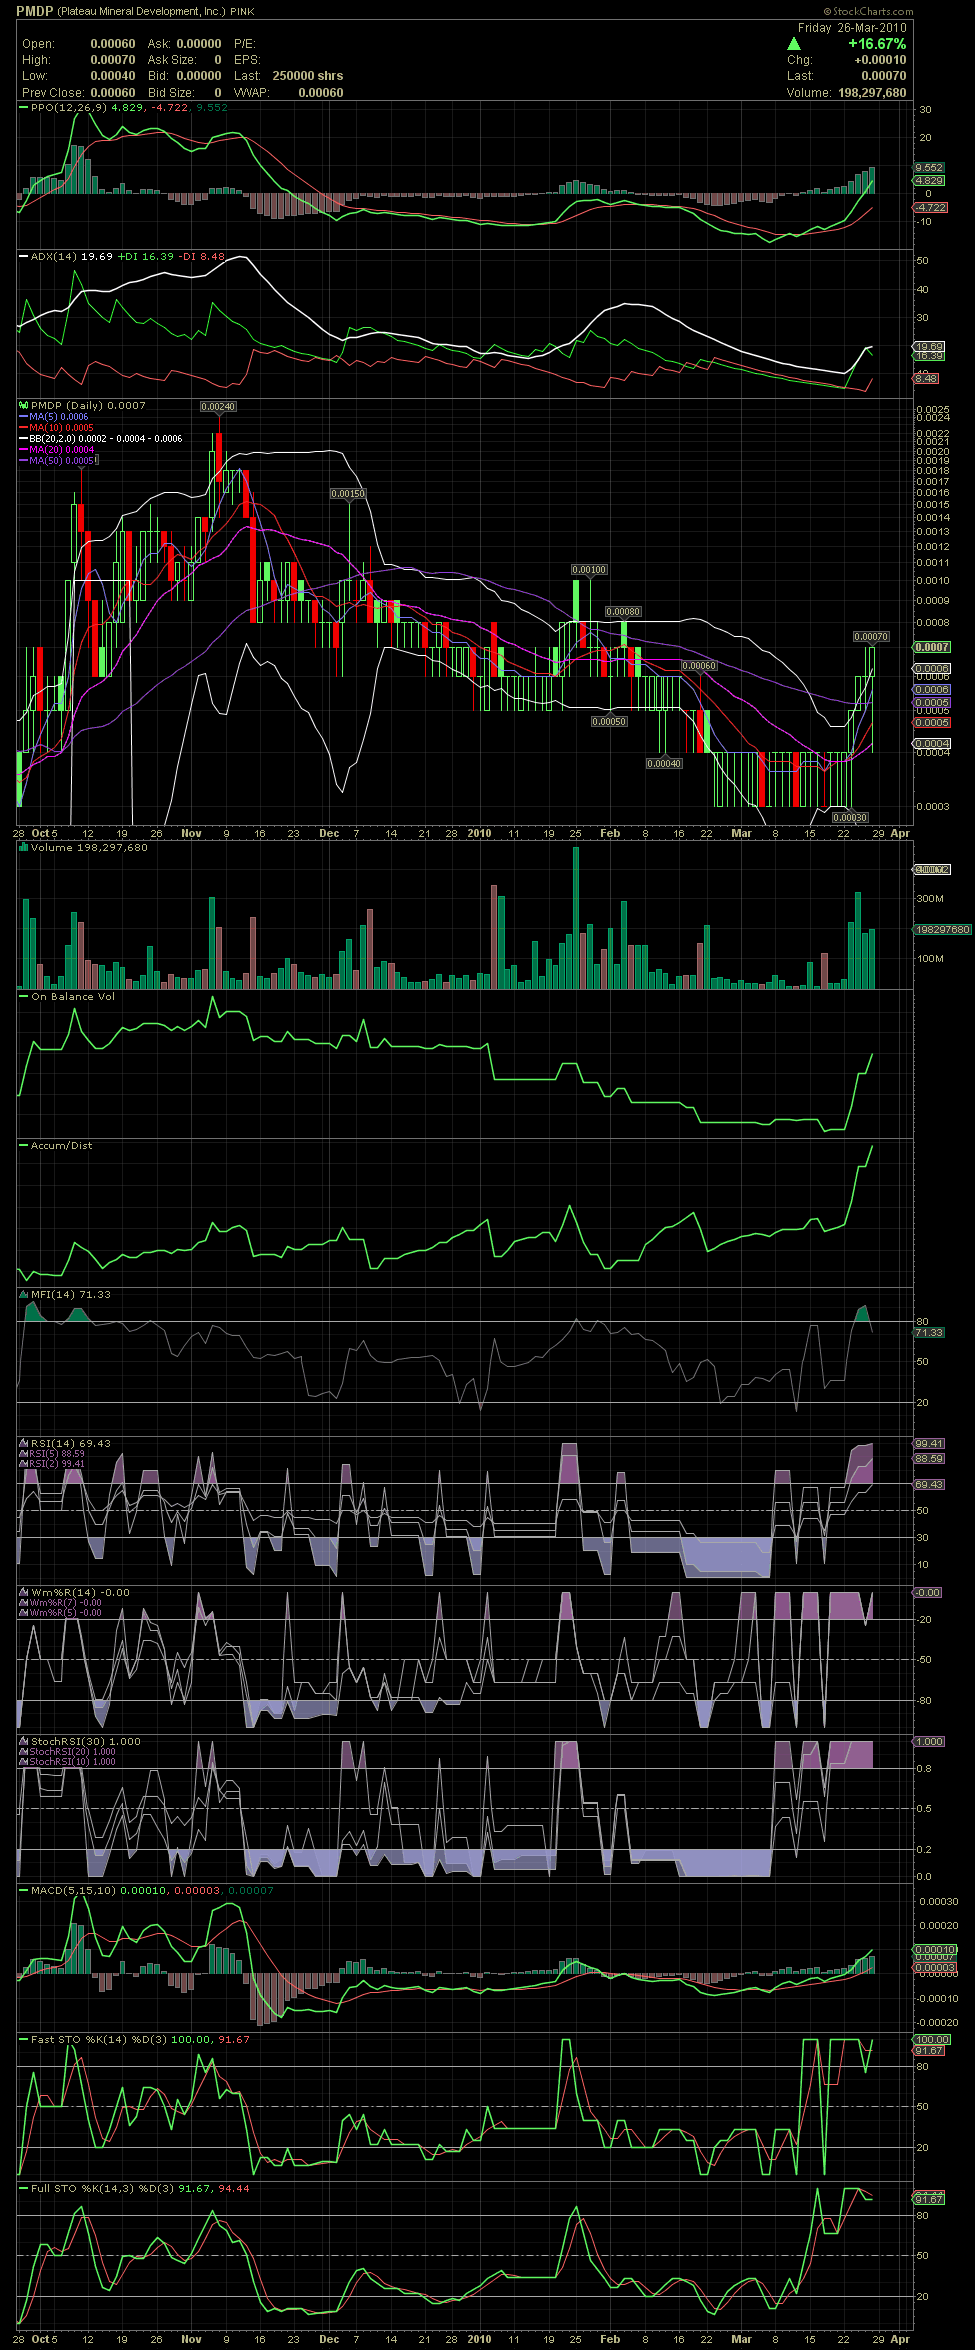Image resolution: width=975 pixels, height=2350 pixels.
Task: Click the PPO(12,26,9) legend line marker
Action: [x=24, y=107]
